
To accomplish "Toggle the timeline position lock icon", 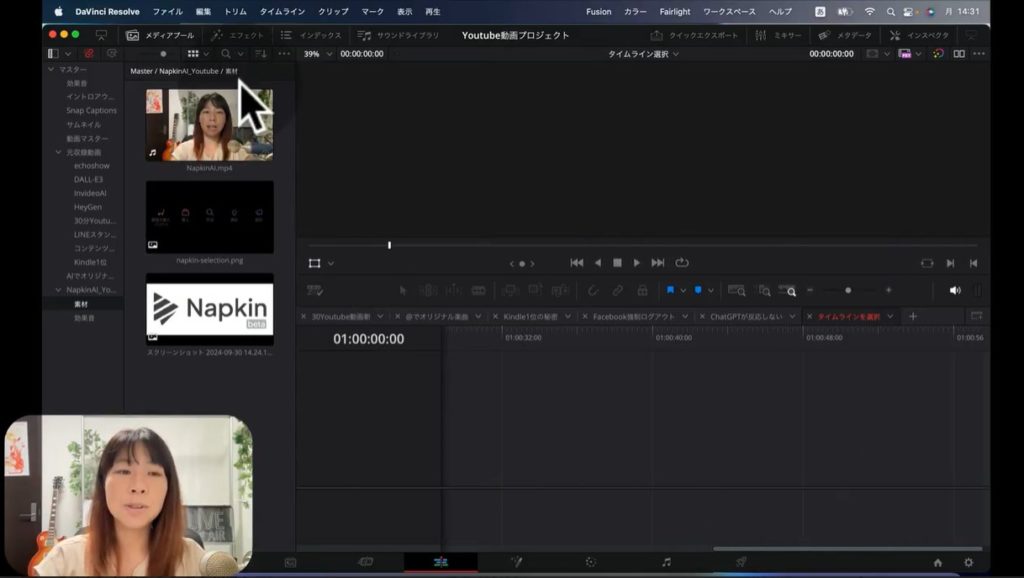I will point(641,290).
